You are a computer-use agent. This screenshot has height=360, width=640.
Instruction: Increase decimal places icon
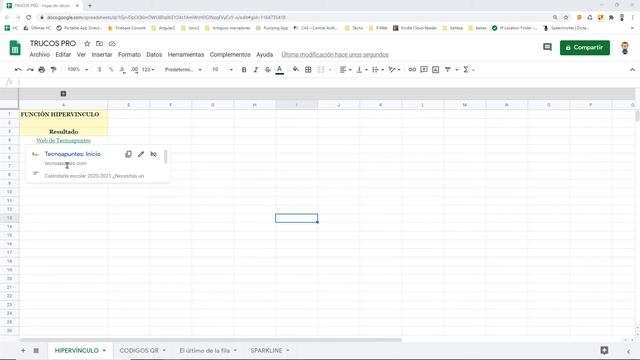click(134, 70)
